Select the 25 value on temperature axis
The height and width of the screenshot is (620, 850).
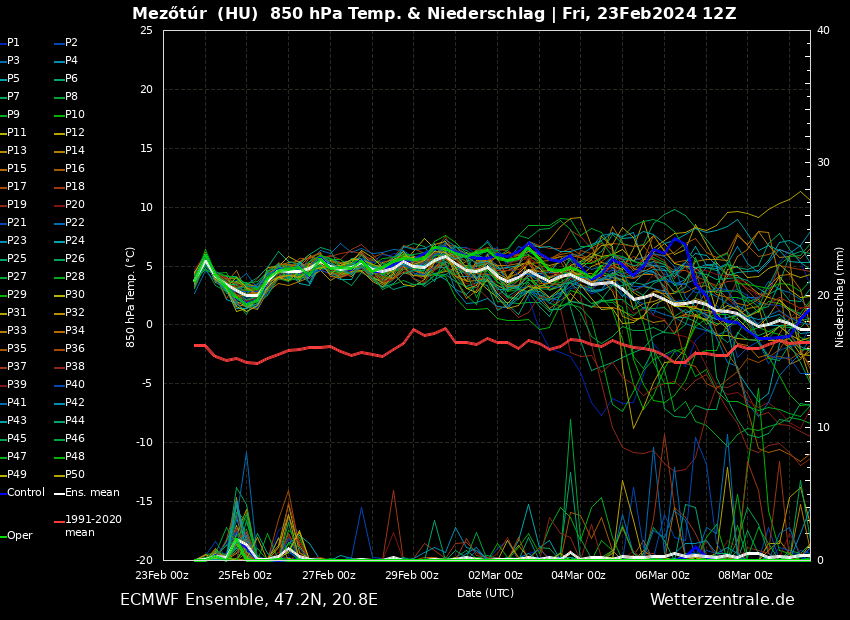click(x=146, y=30)
